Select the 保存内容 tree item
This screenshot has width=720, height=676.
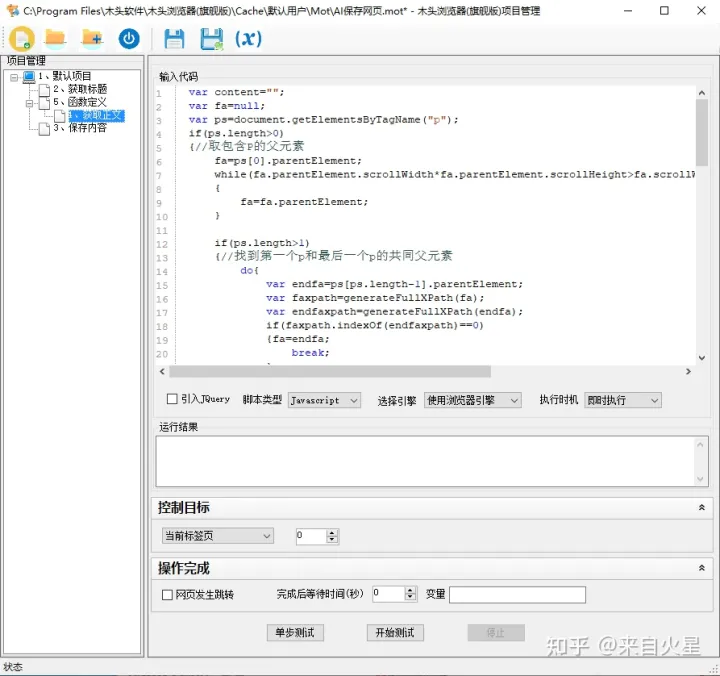87,128
